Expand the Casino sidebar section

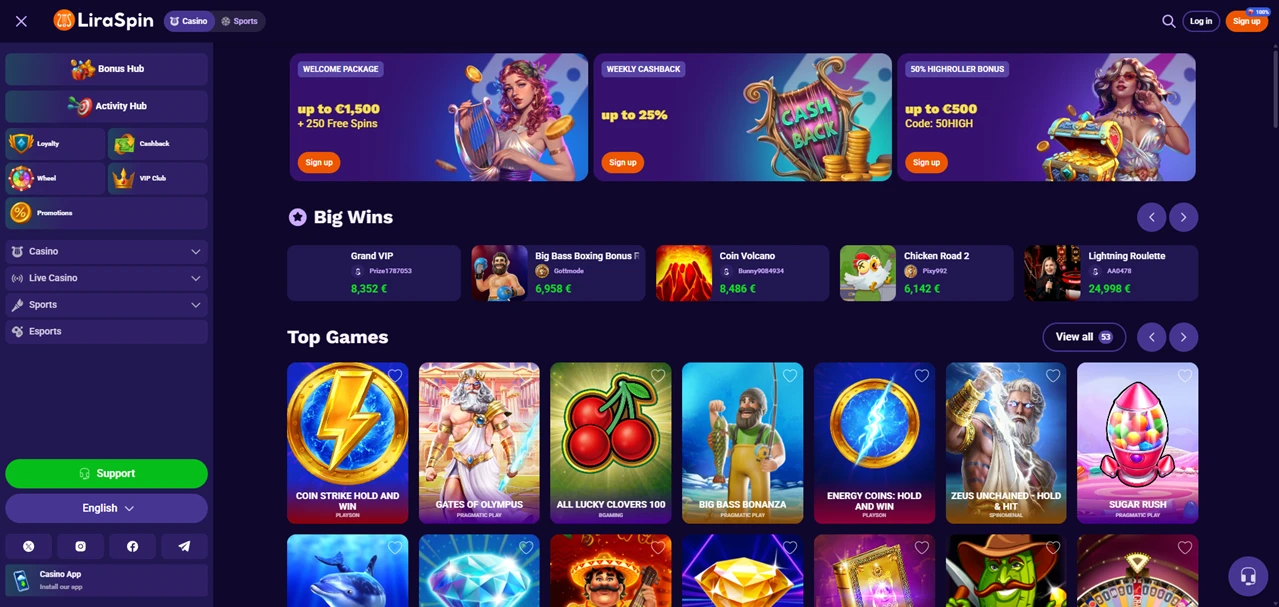click(x=106, y=251)
